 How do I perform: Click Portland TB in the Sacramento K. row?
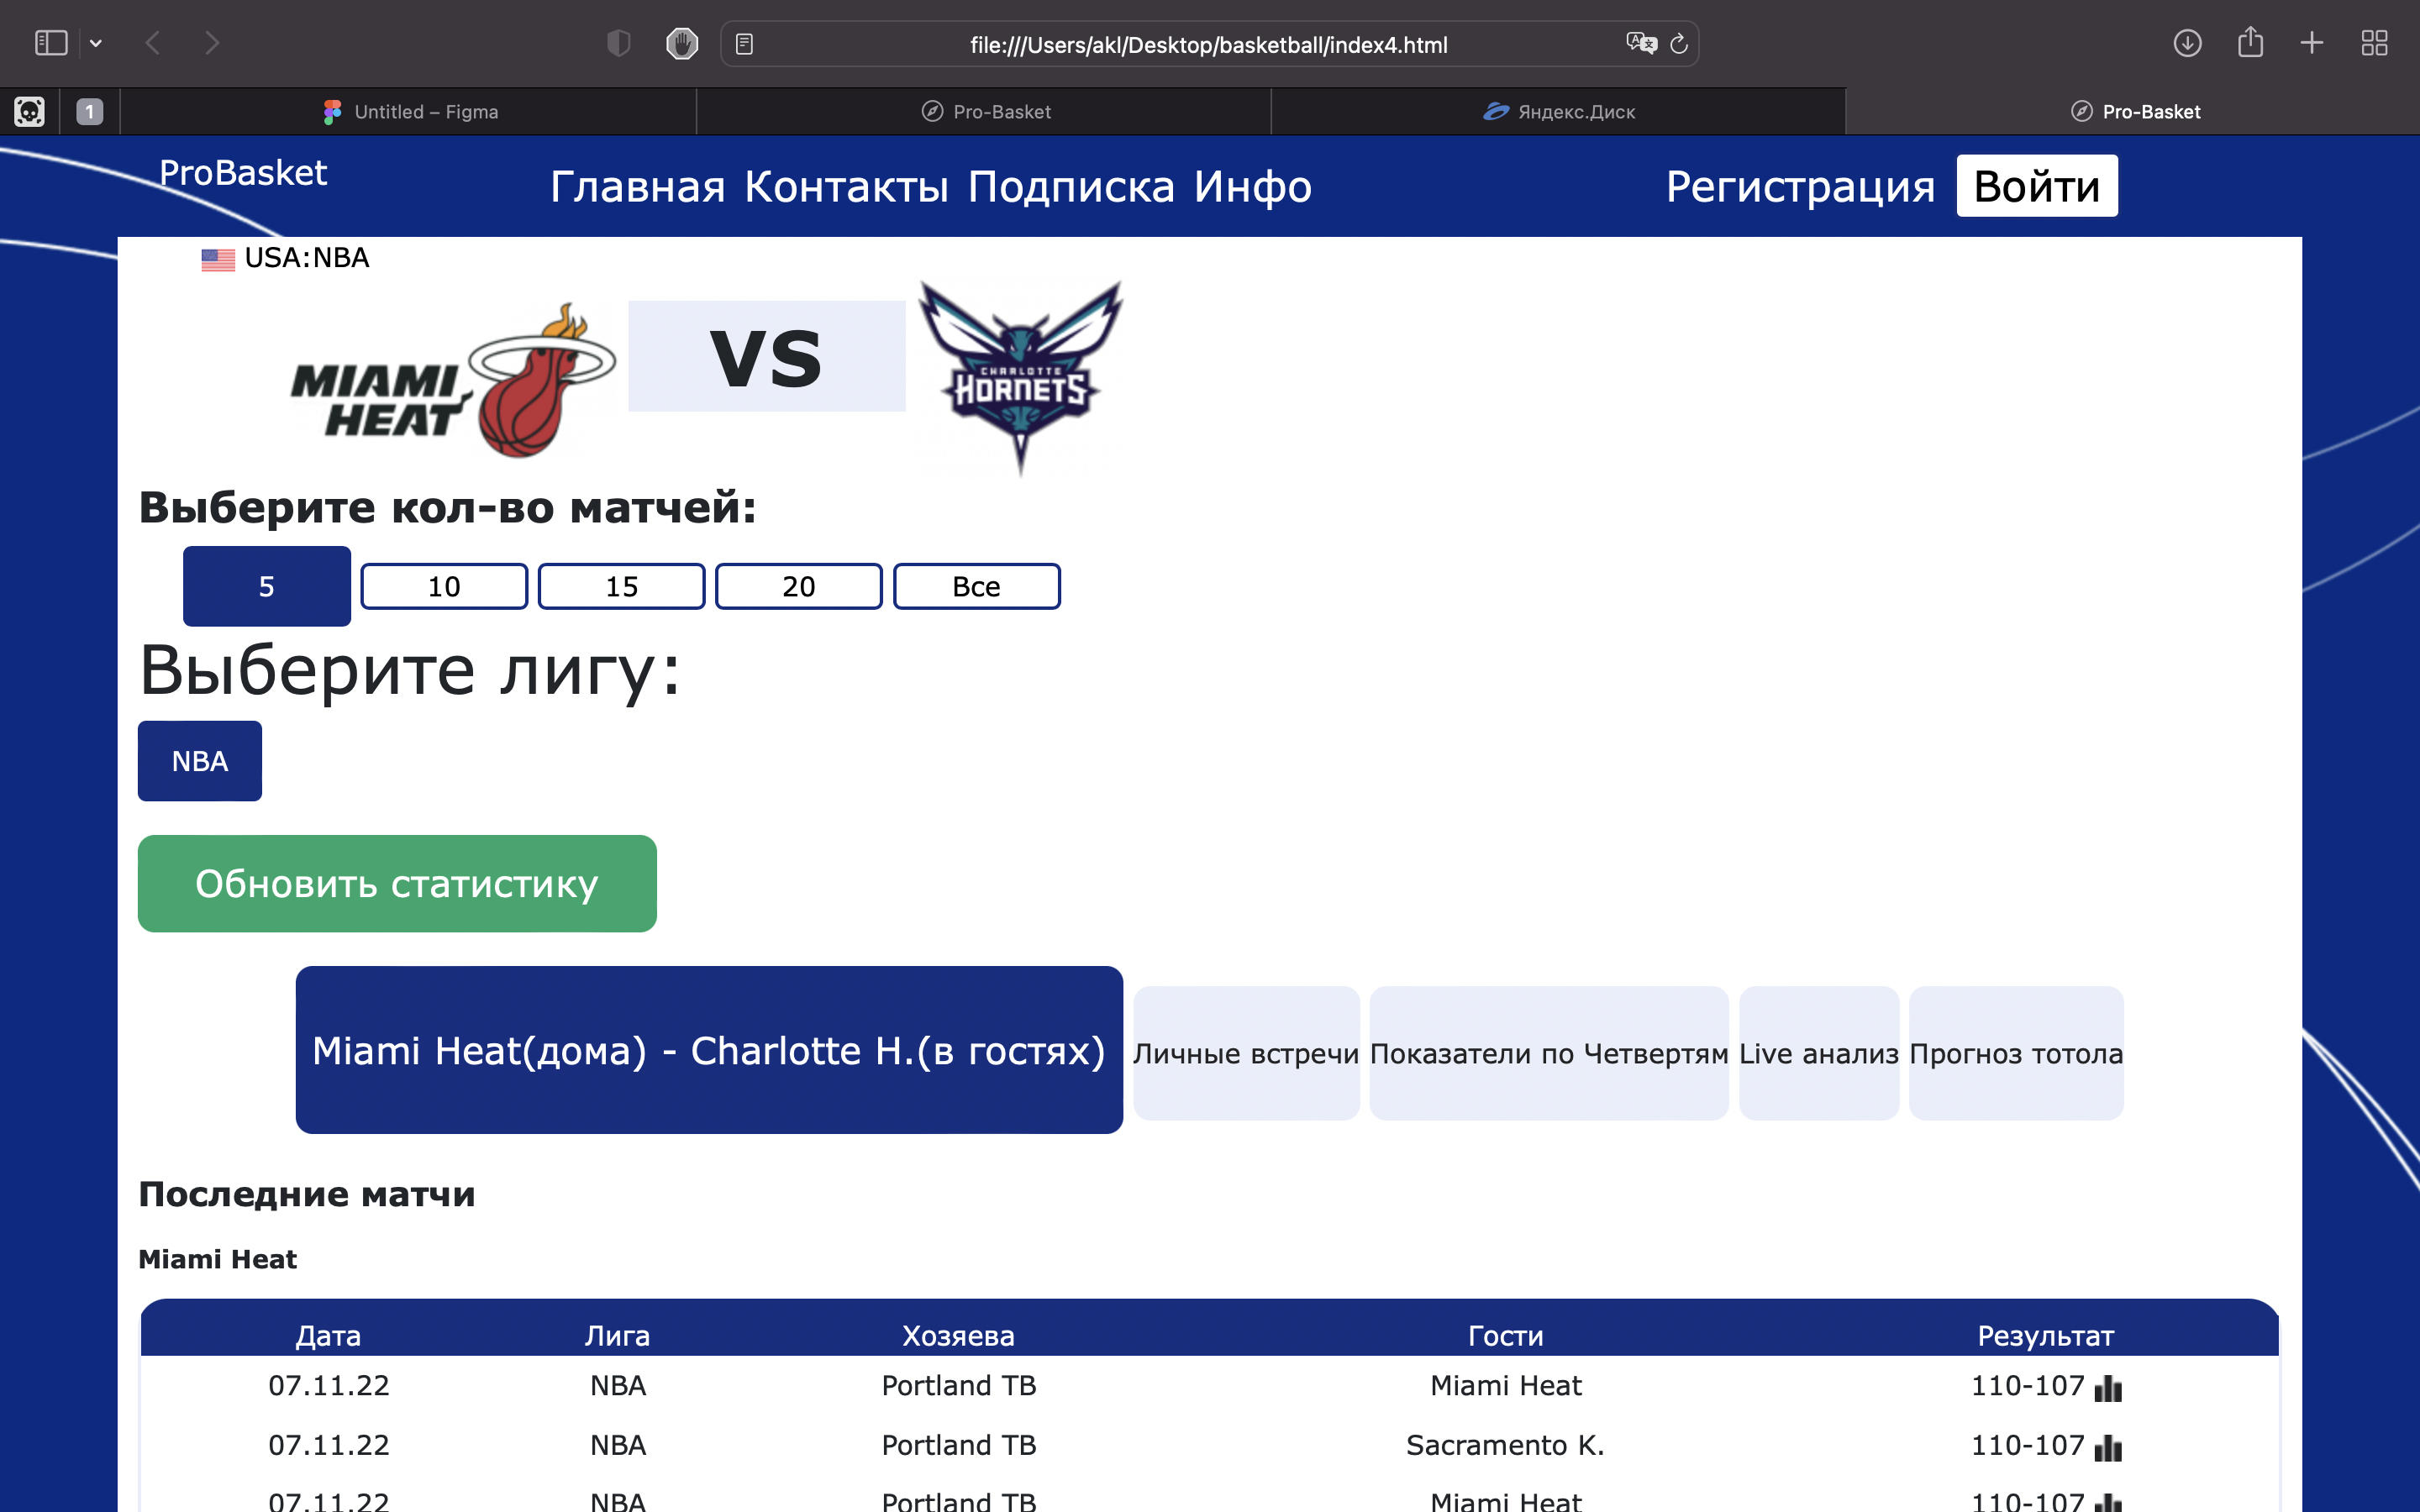pos(958,1445)
